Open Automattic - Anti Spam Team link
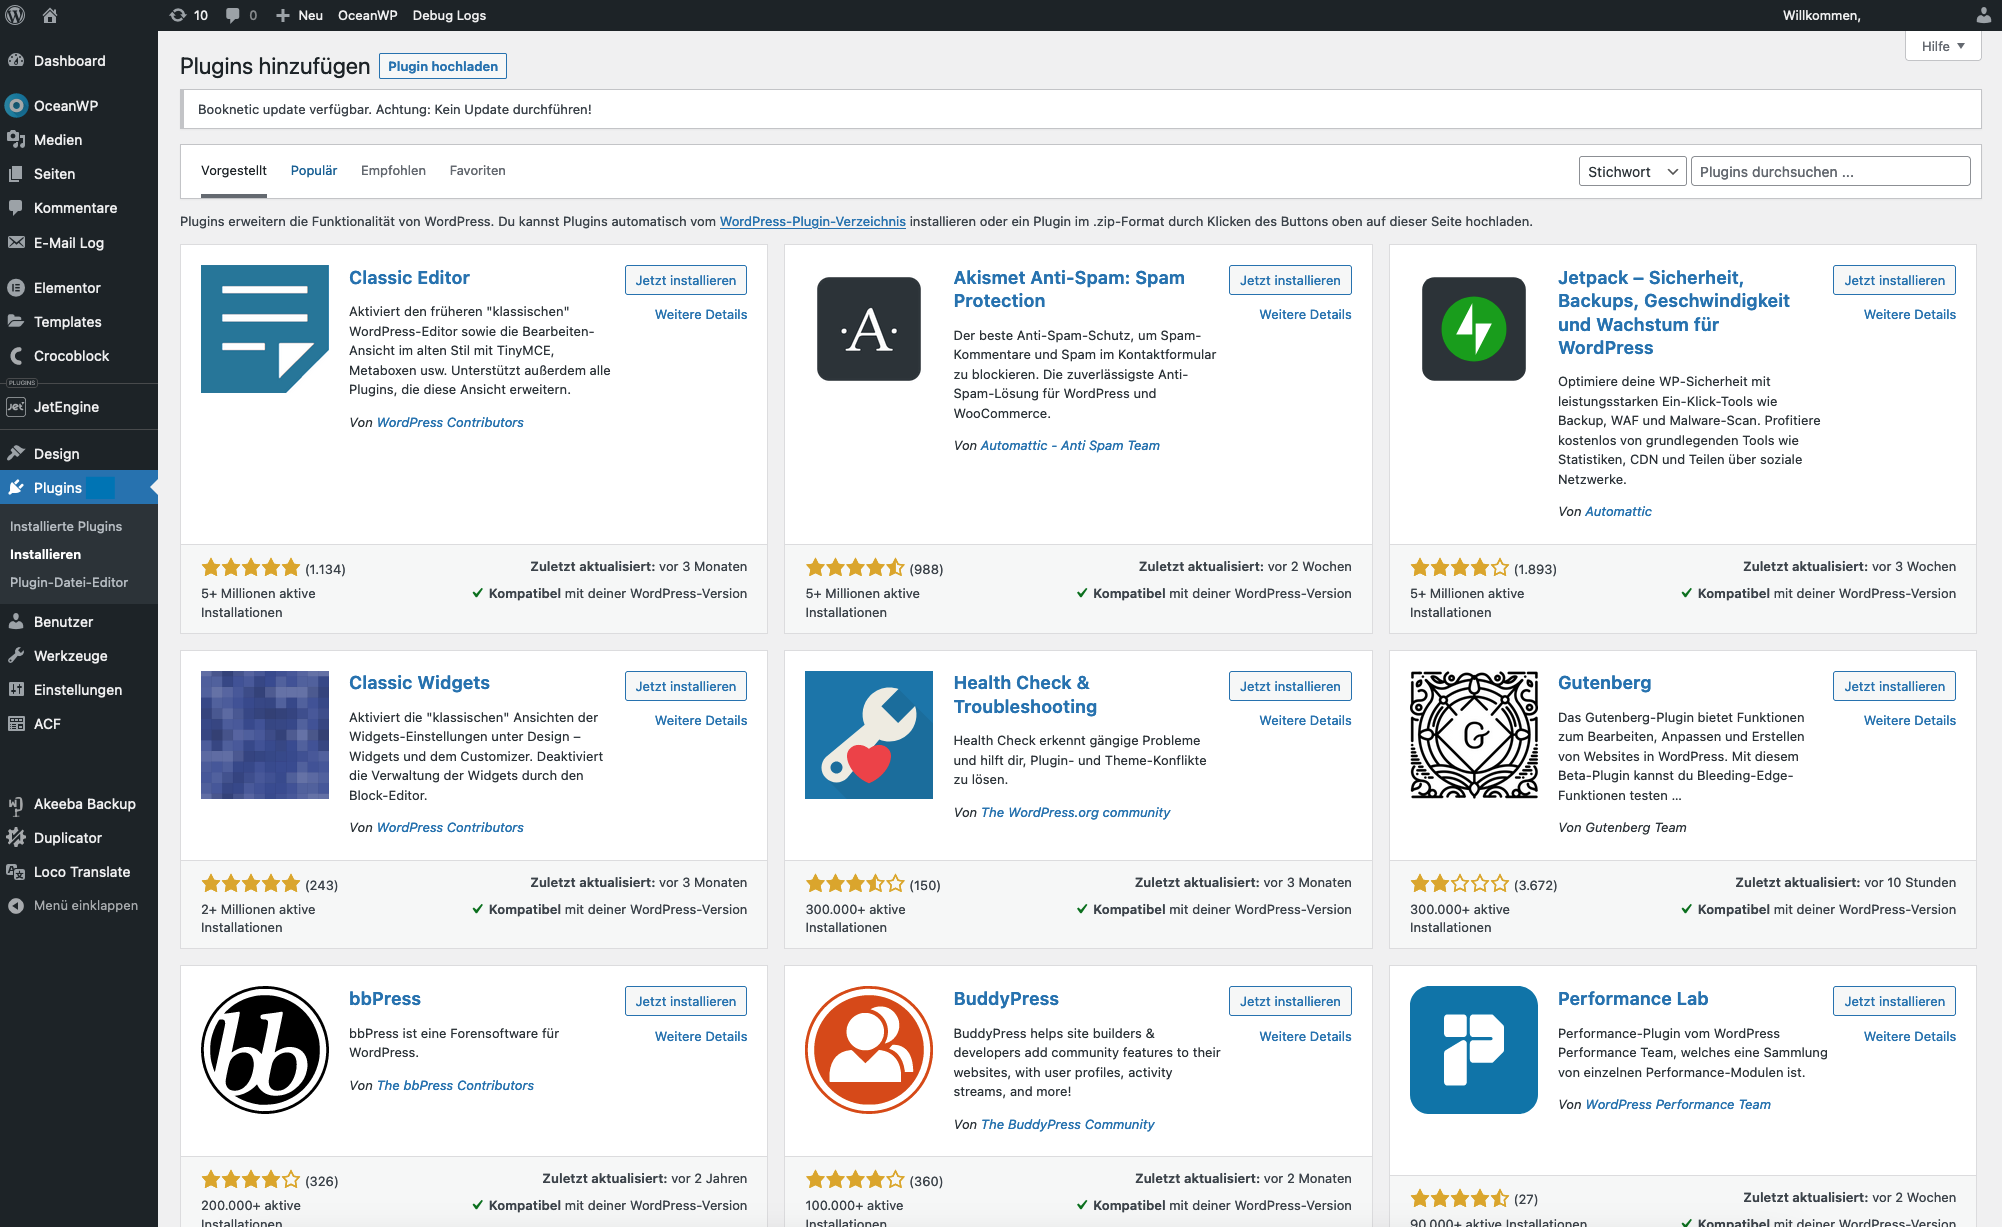The image size is (2002, 1227). point(1070,446)
